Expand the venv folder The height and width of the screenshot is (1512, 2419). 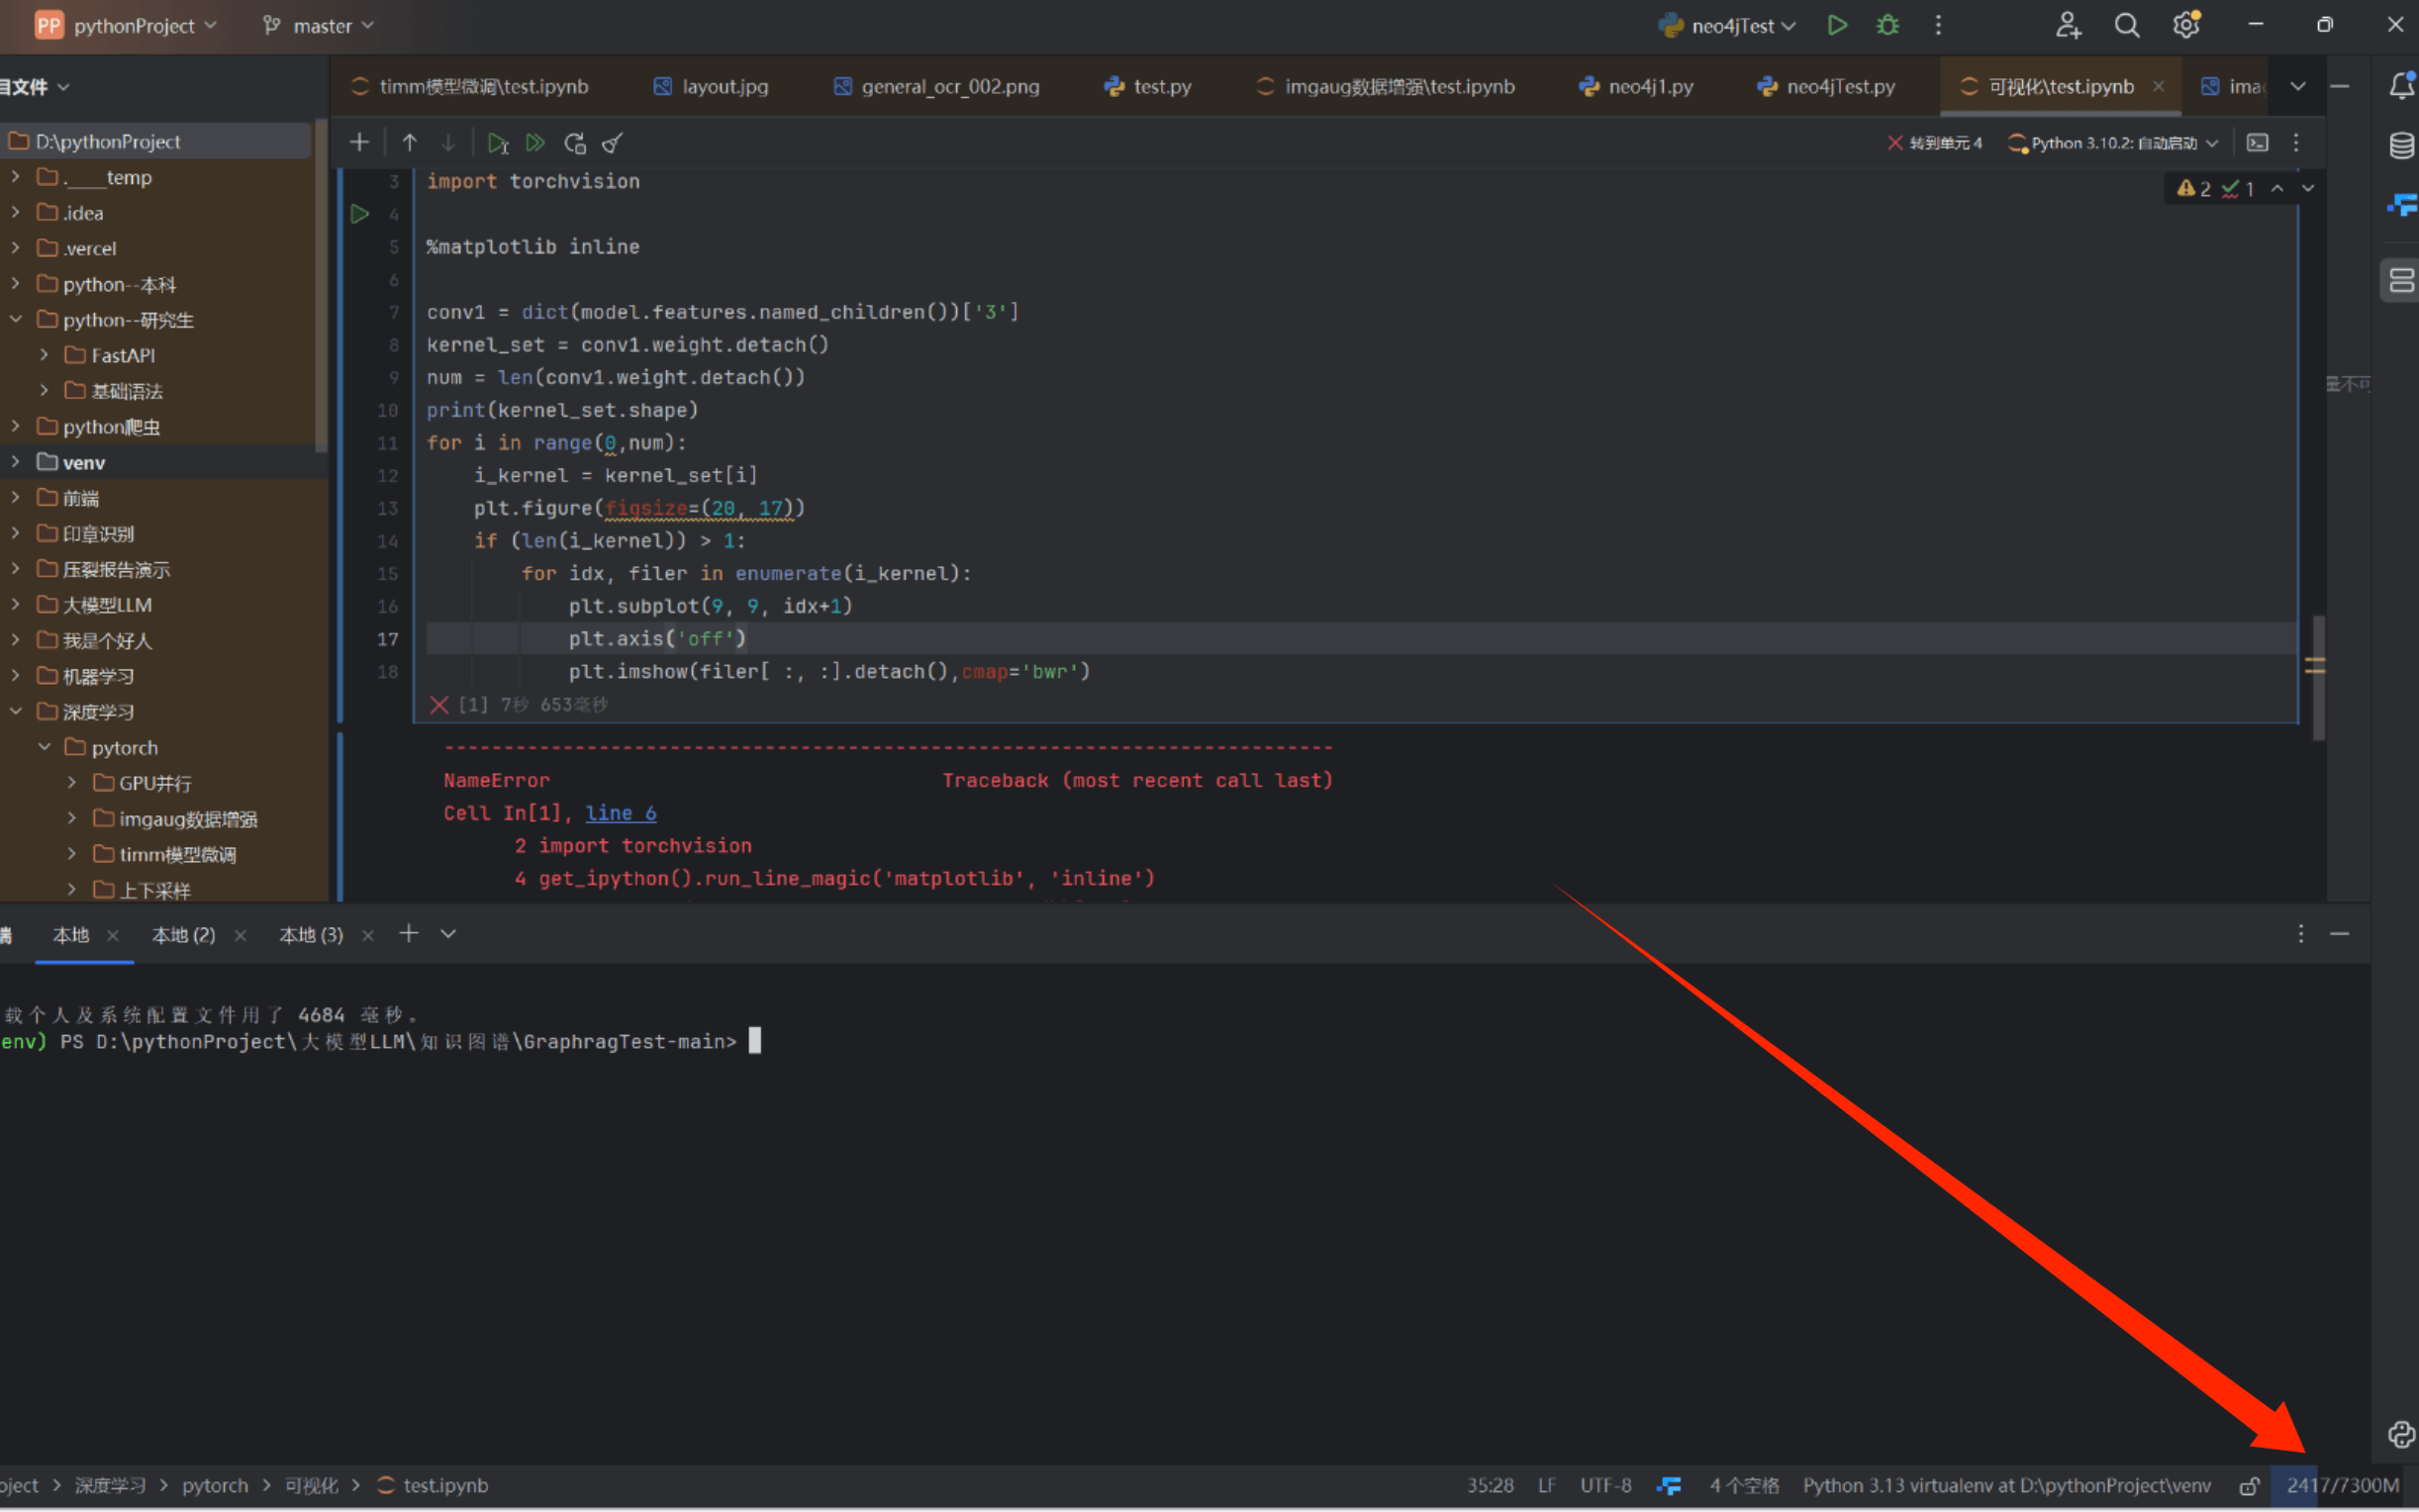pos(16,462)
